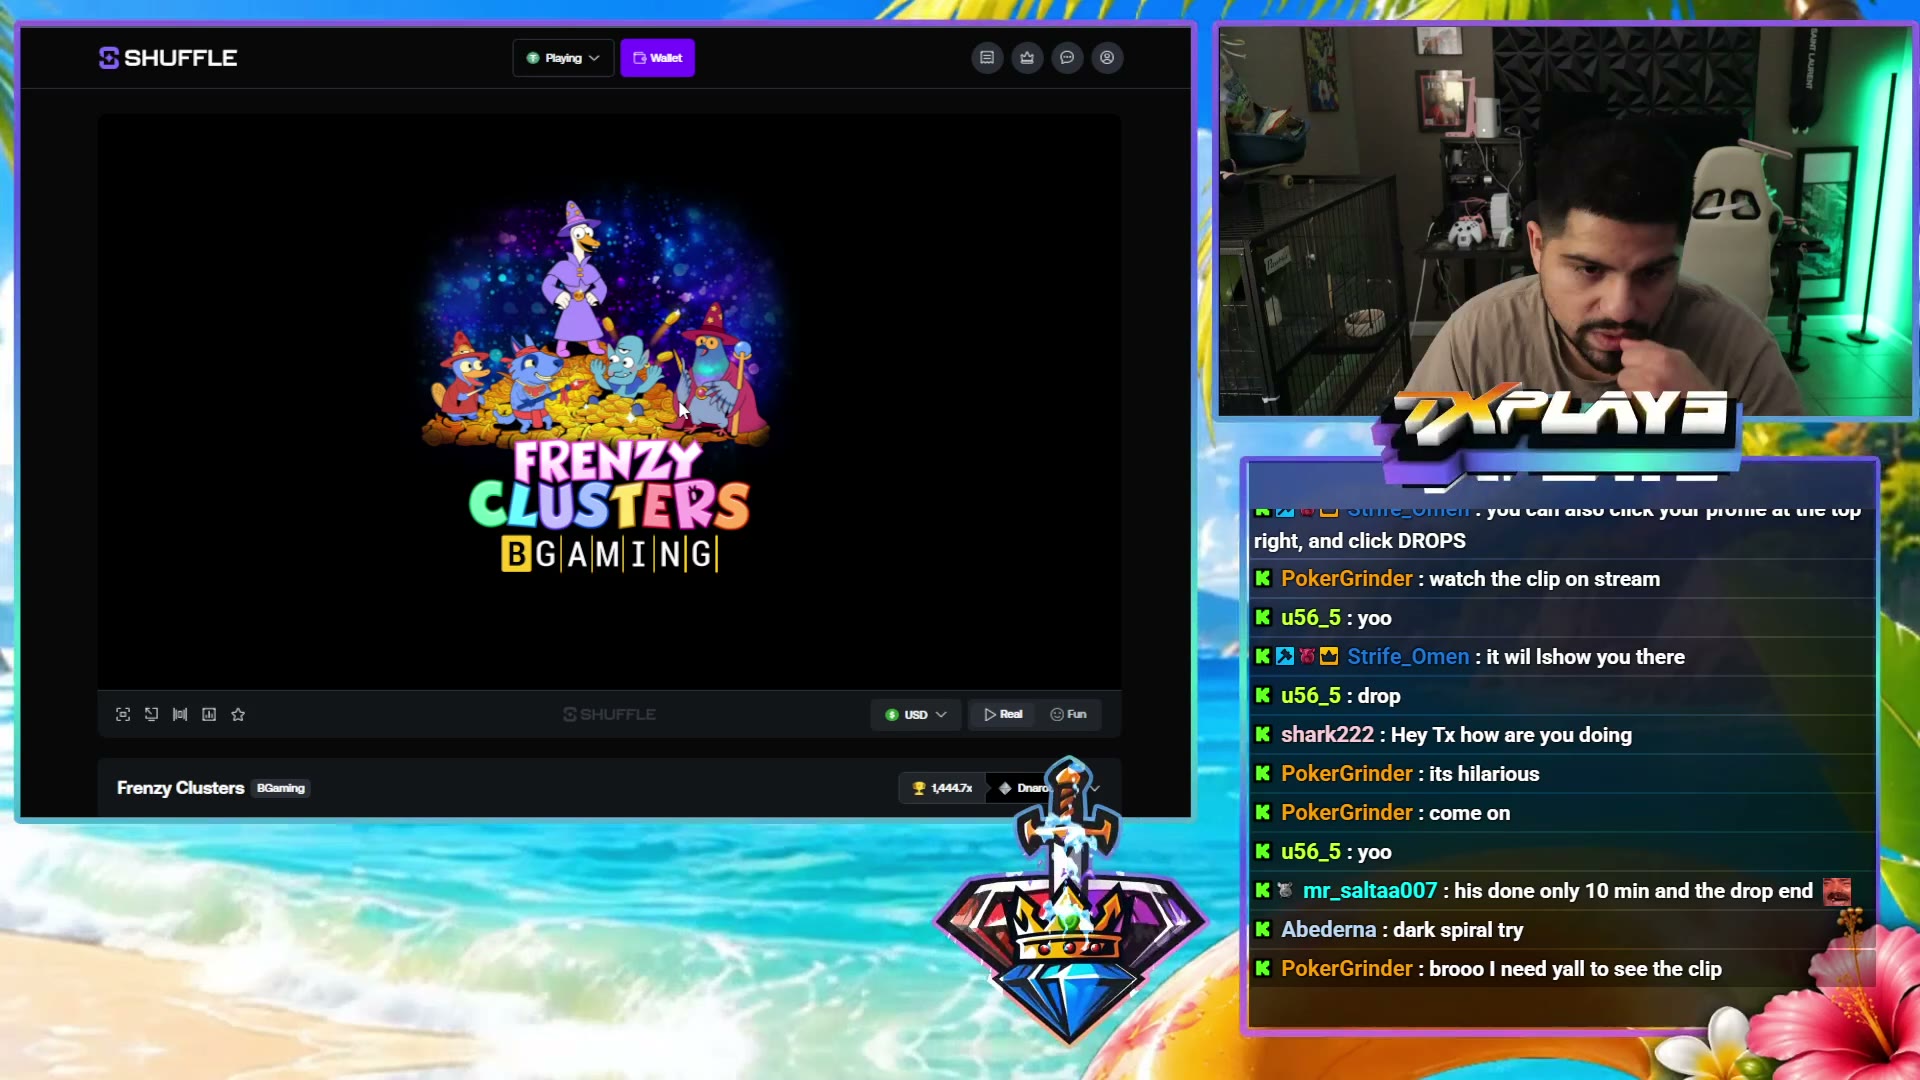Enter fullscreen mode for the game

(123, 714)
